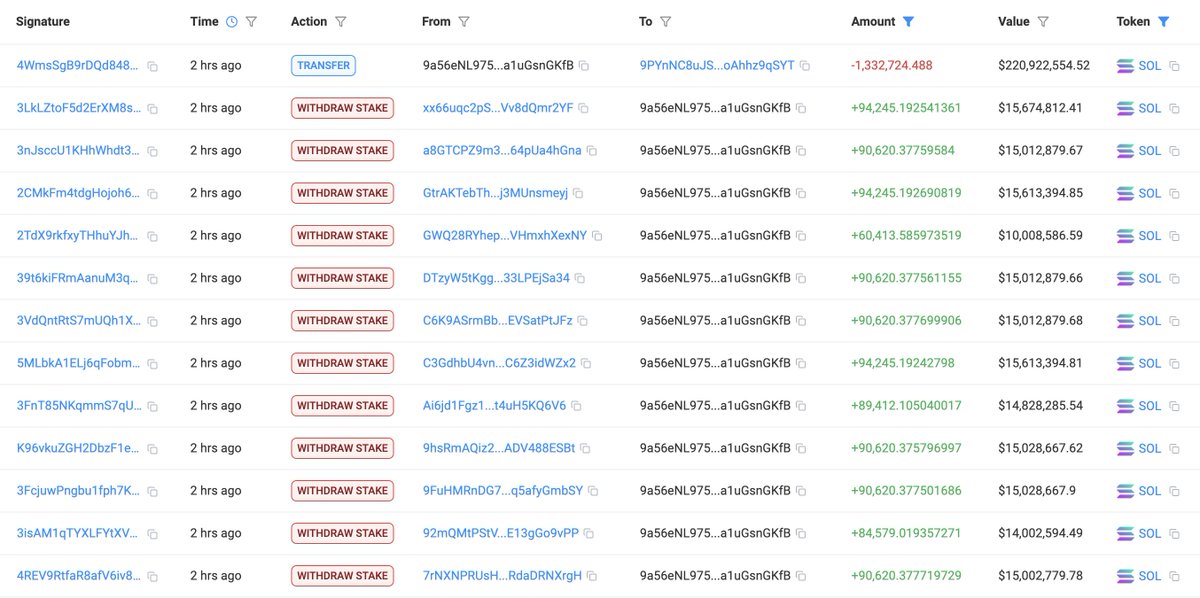Open the Time column filter

(x=251, y=21)
